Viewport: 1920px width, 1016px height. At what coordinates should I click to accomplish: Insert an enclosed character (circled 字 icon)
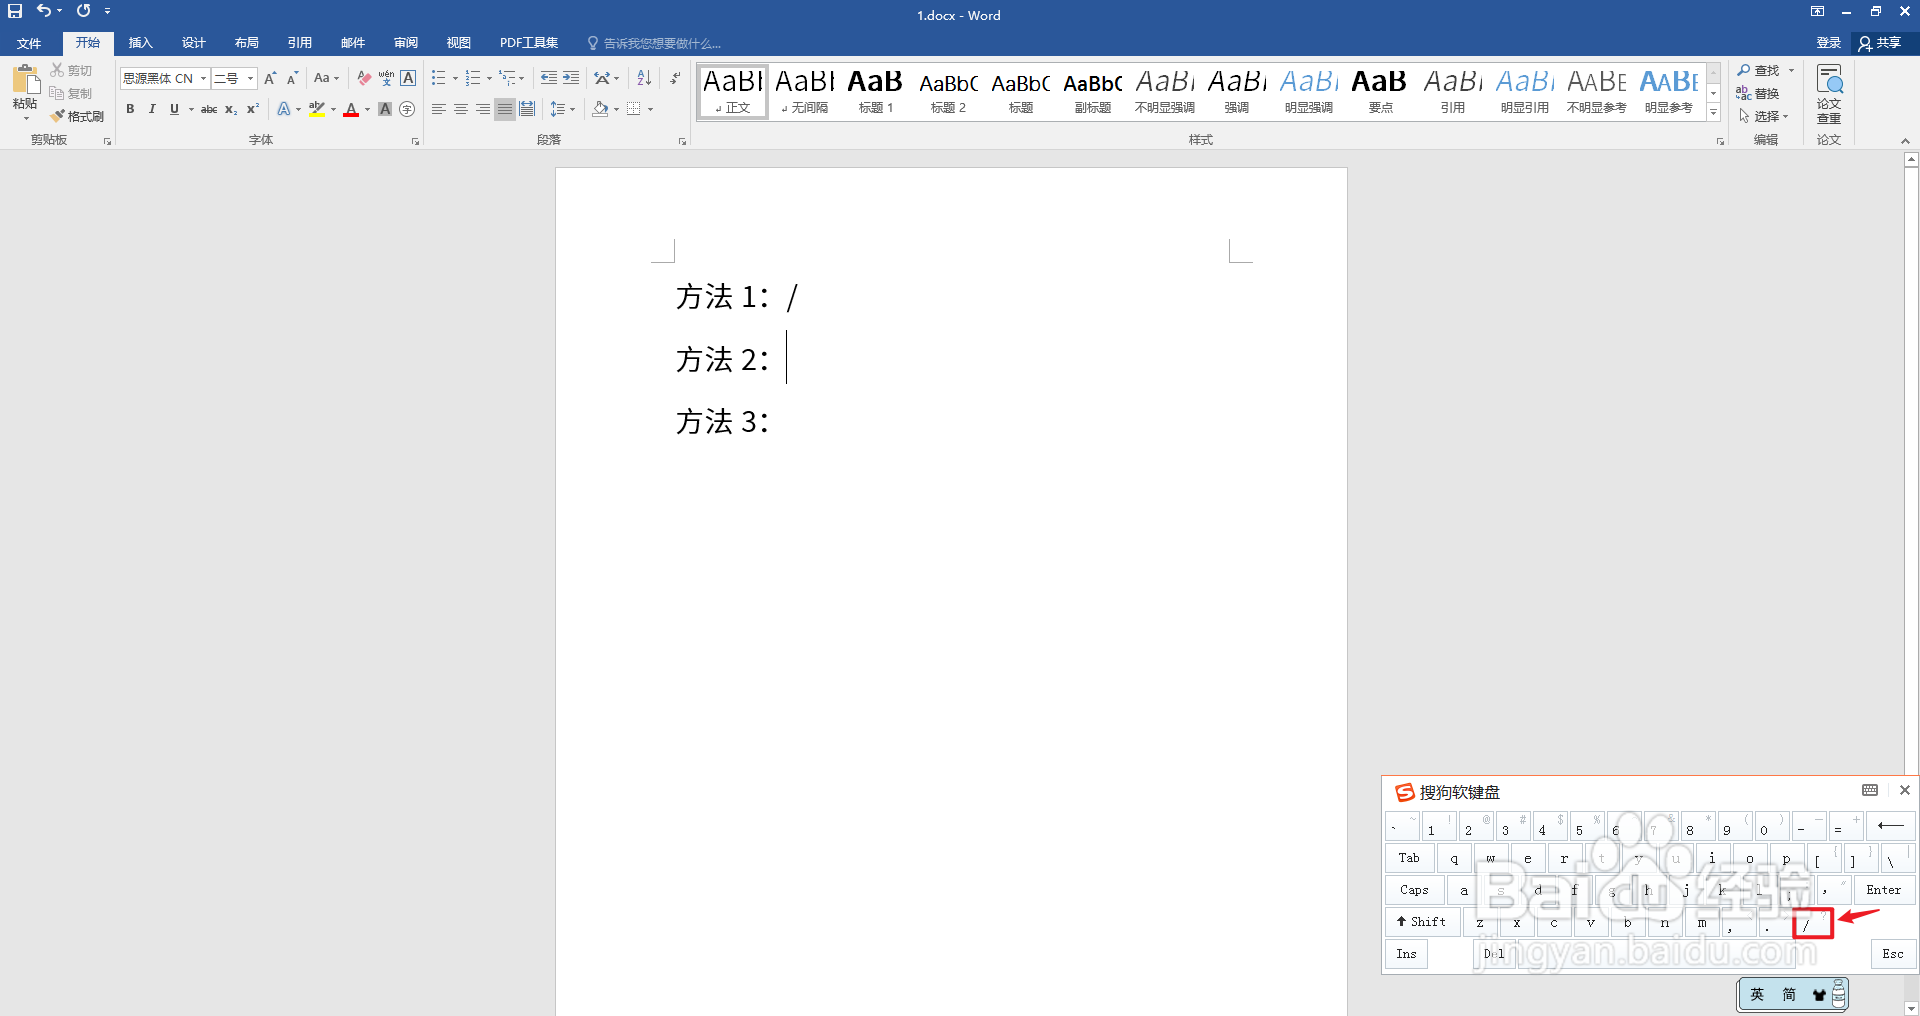407,109
